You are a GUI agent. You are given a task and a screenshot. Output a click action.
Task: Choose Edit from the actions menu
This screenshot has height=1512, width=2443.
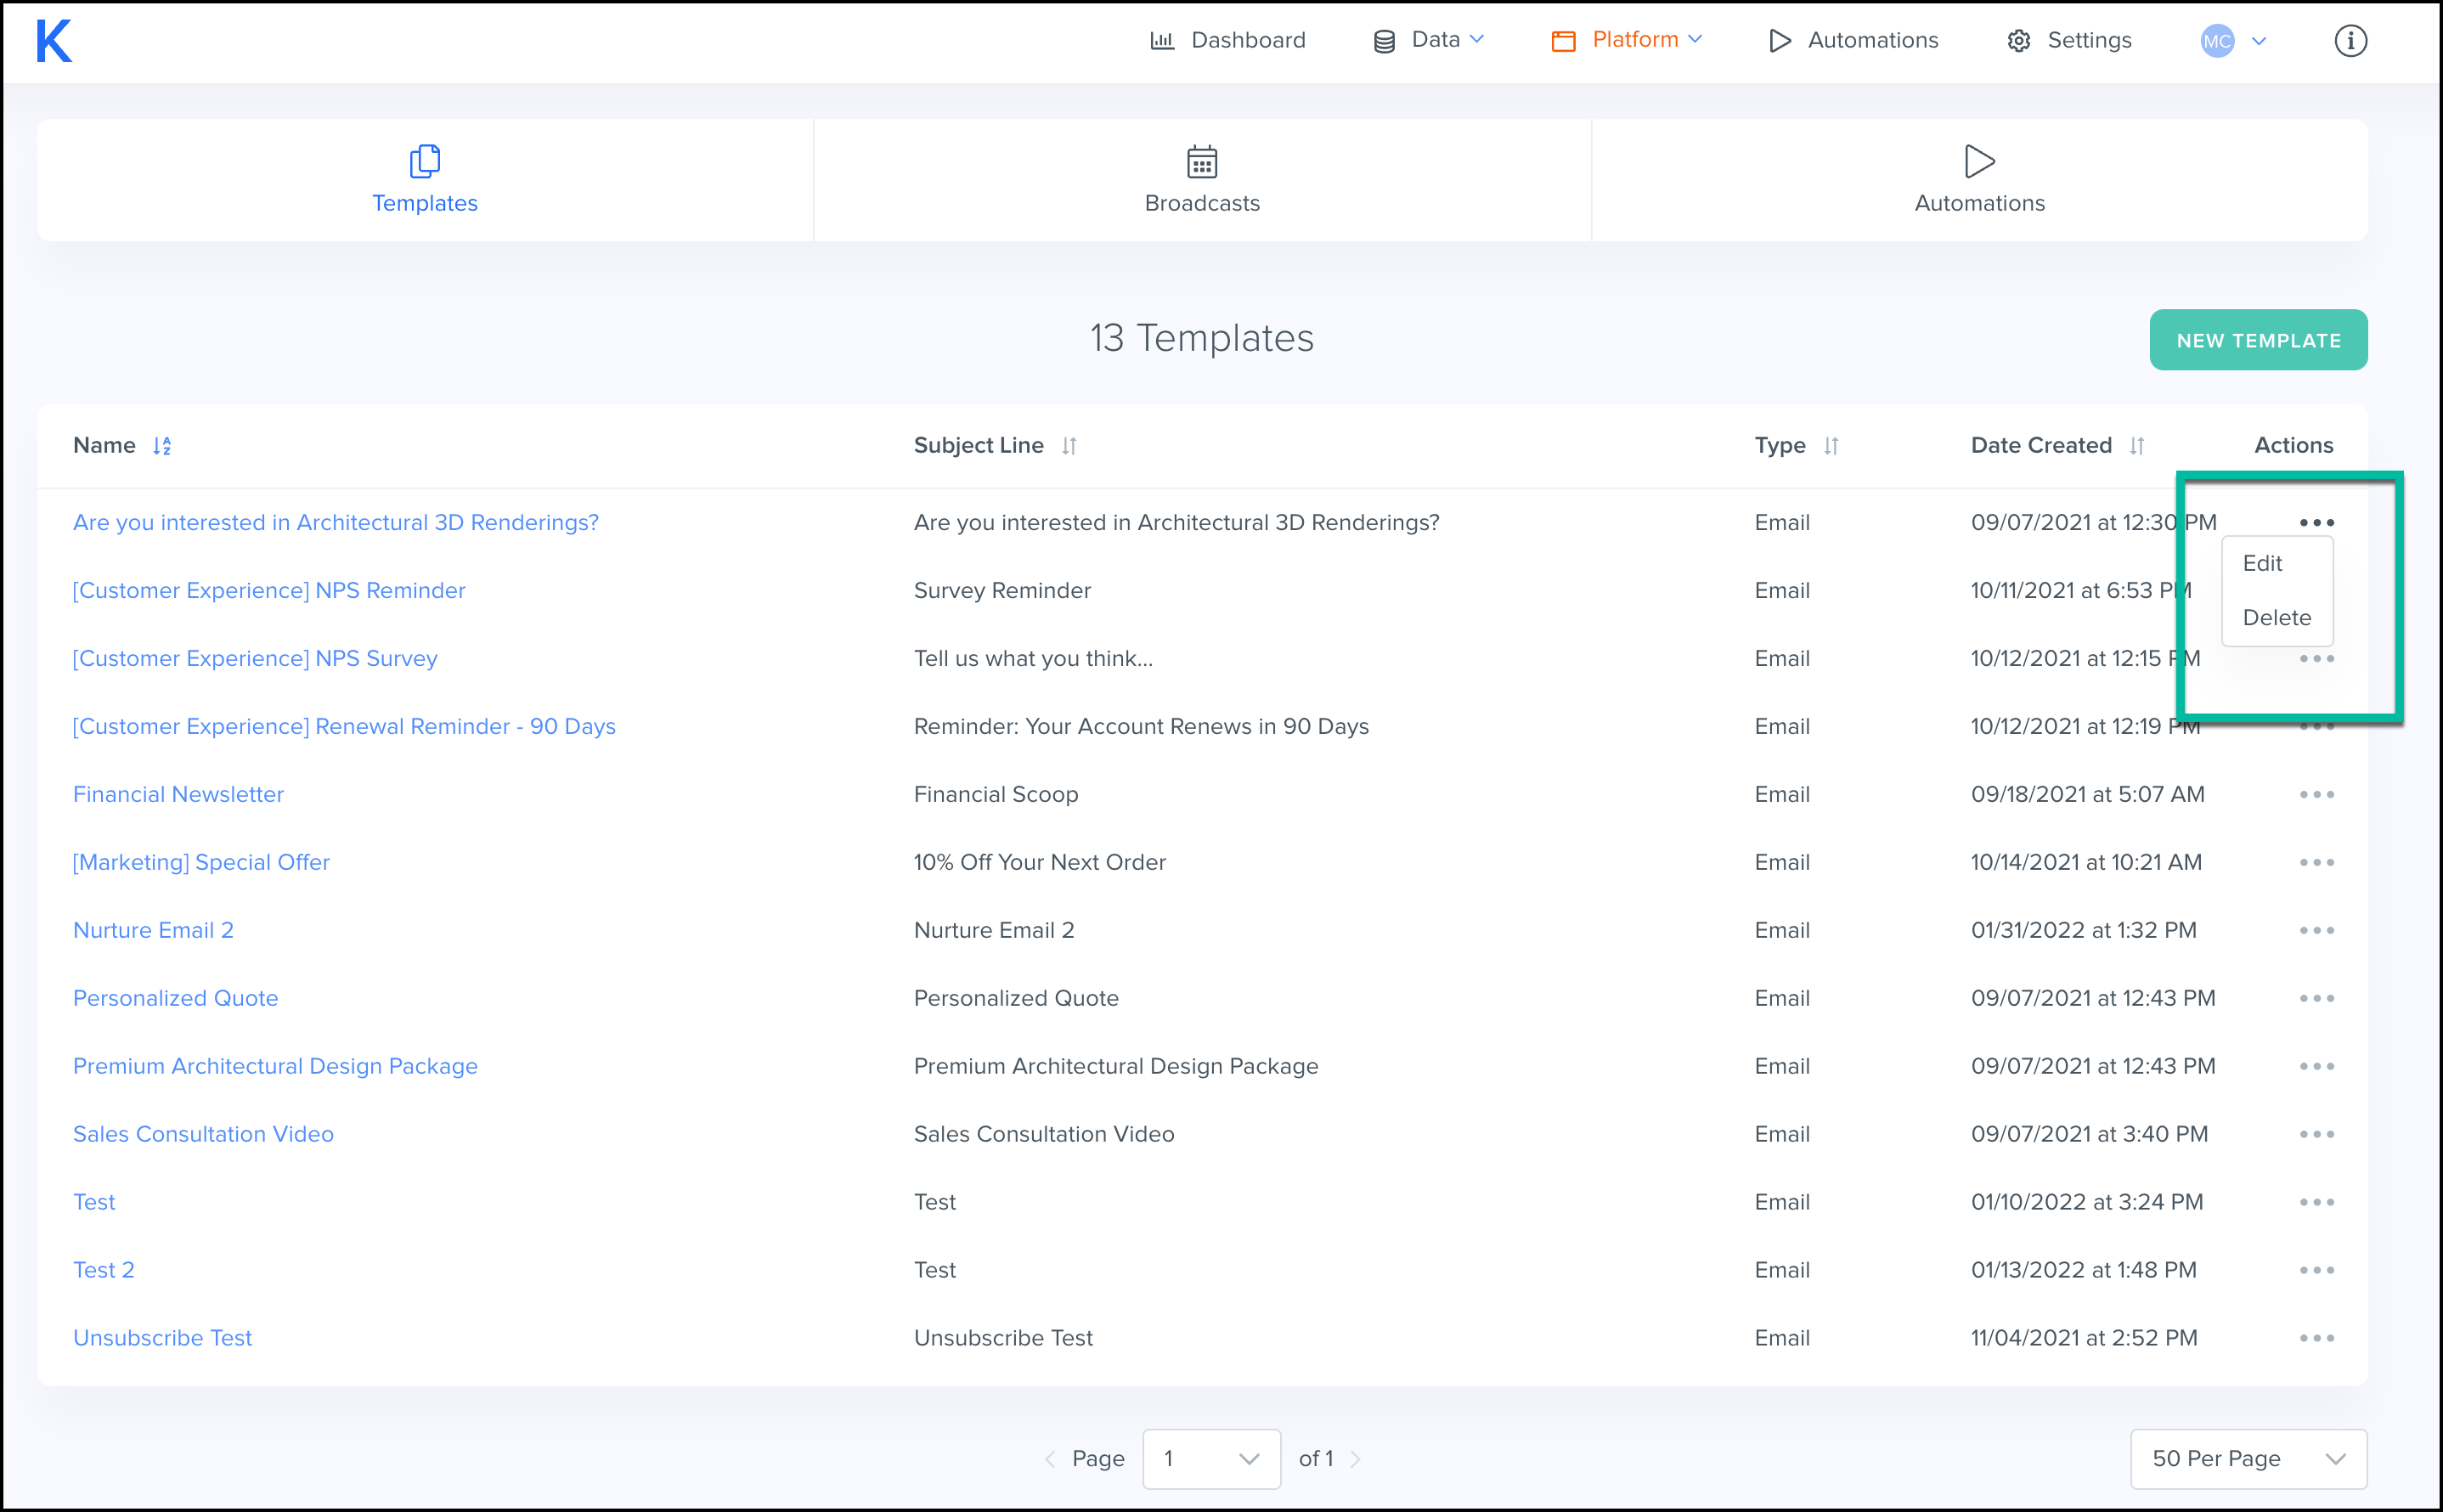(2261, 564)
